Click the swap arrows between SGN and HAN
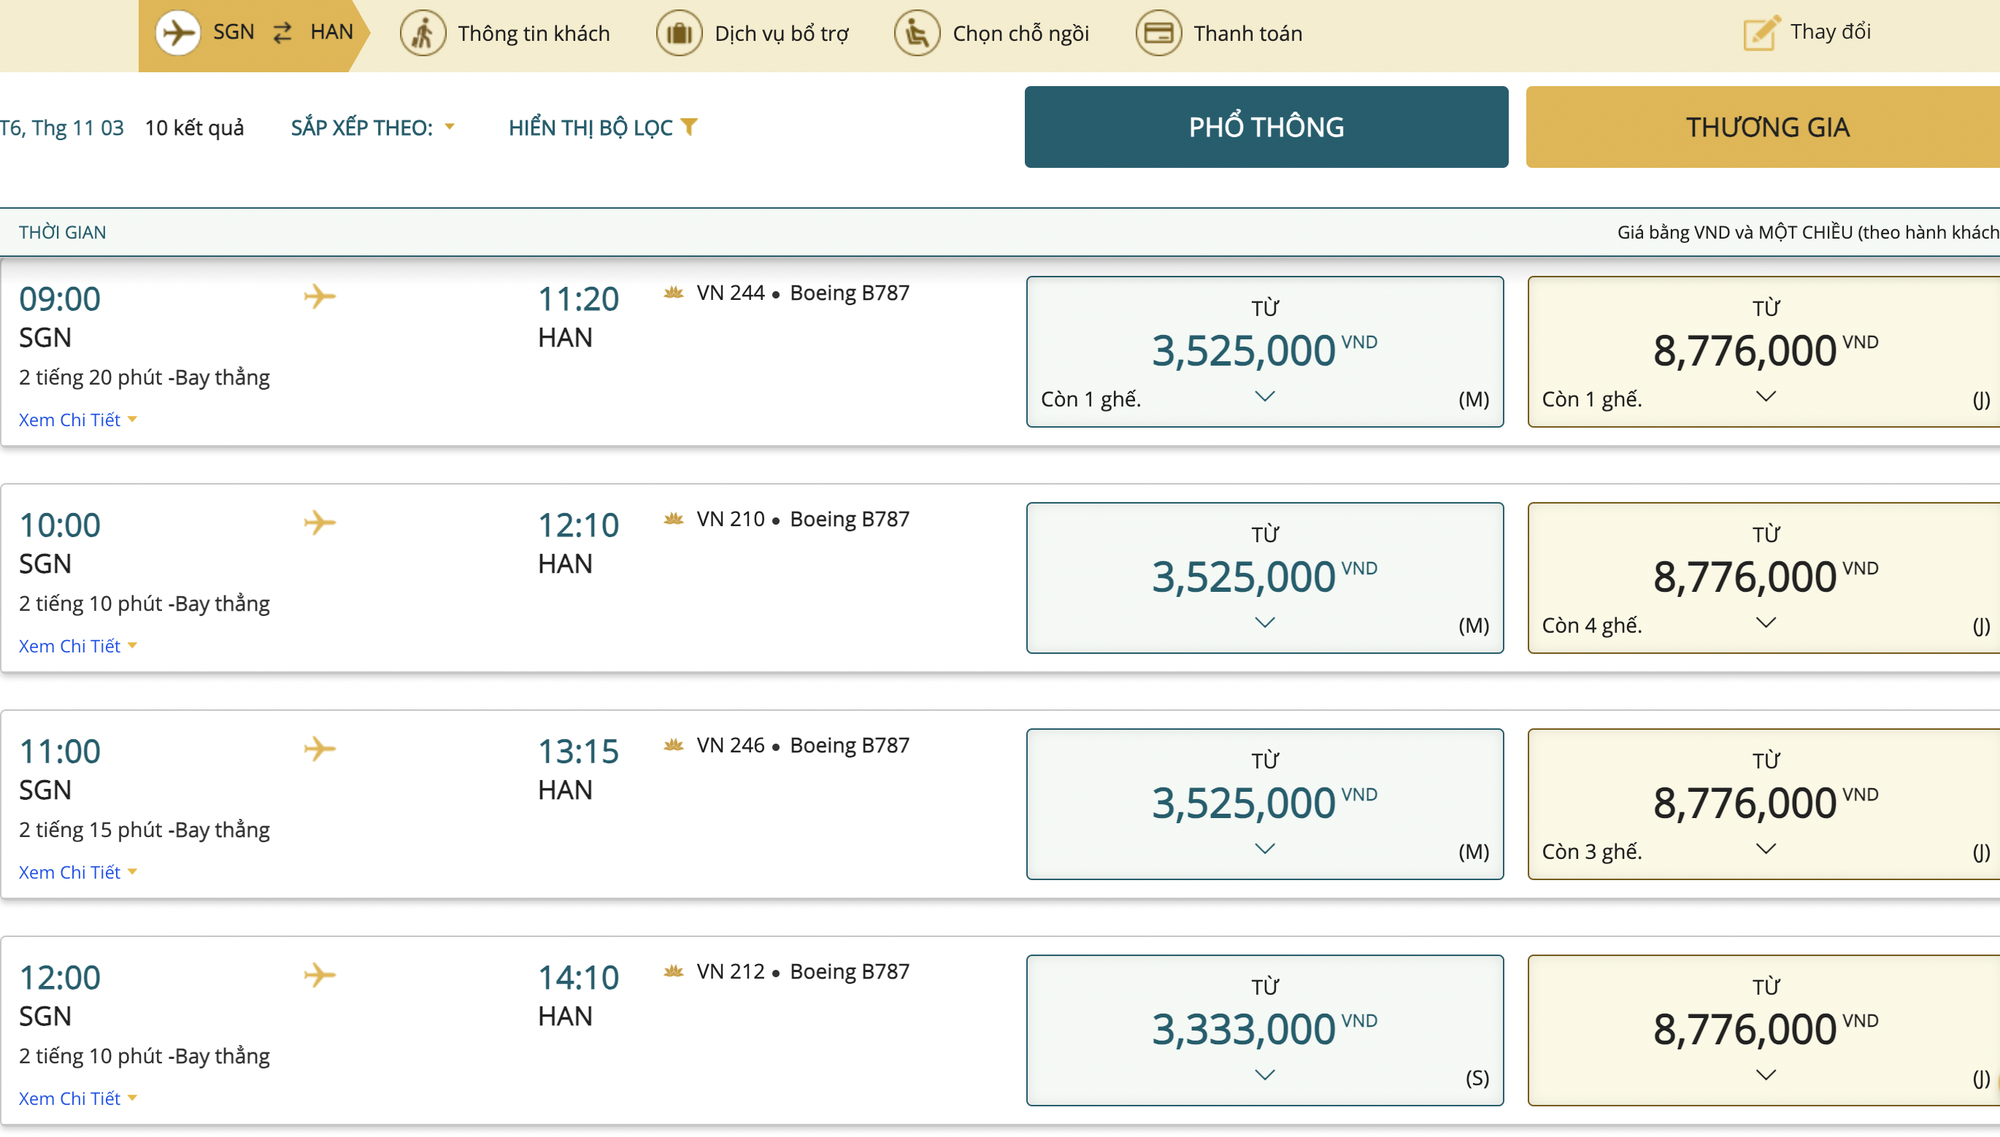2000x1137 pixels. point(283,33)
